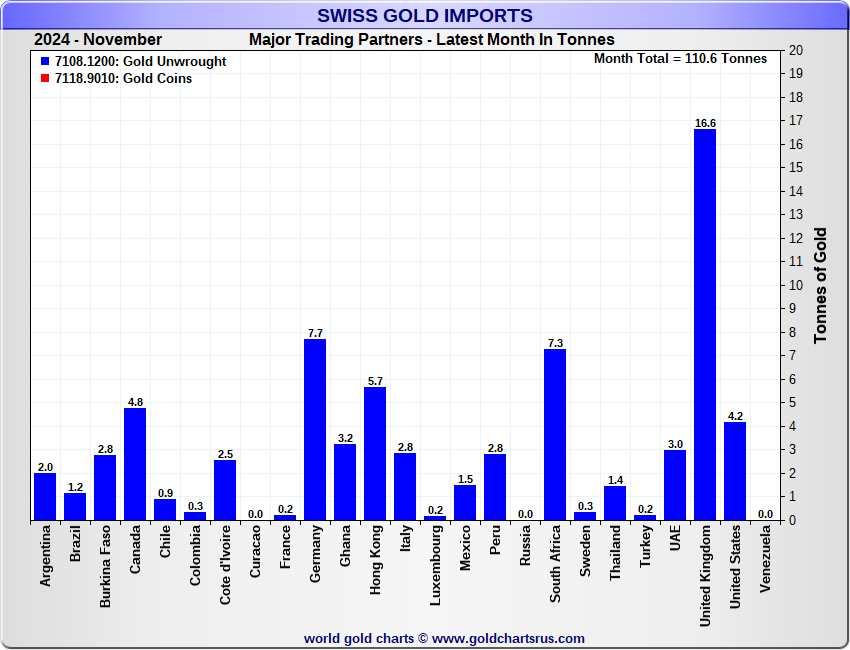Click the Tonnes of Gold axis title

(820, 285)
